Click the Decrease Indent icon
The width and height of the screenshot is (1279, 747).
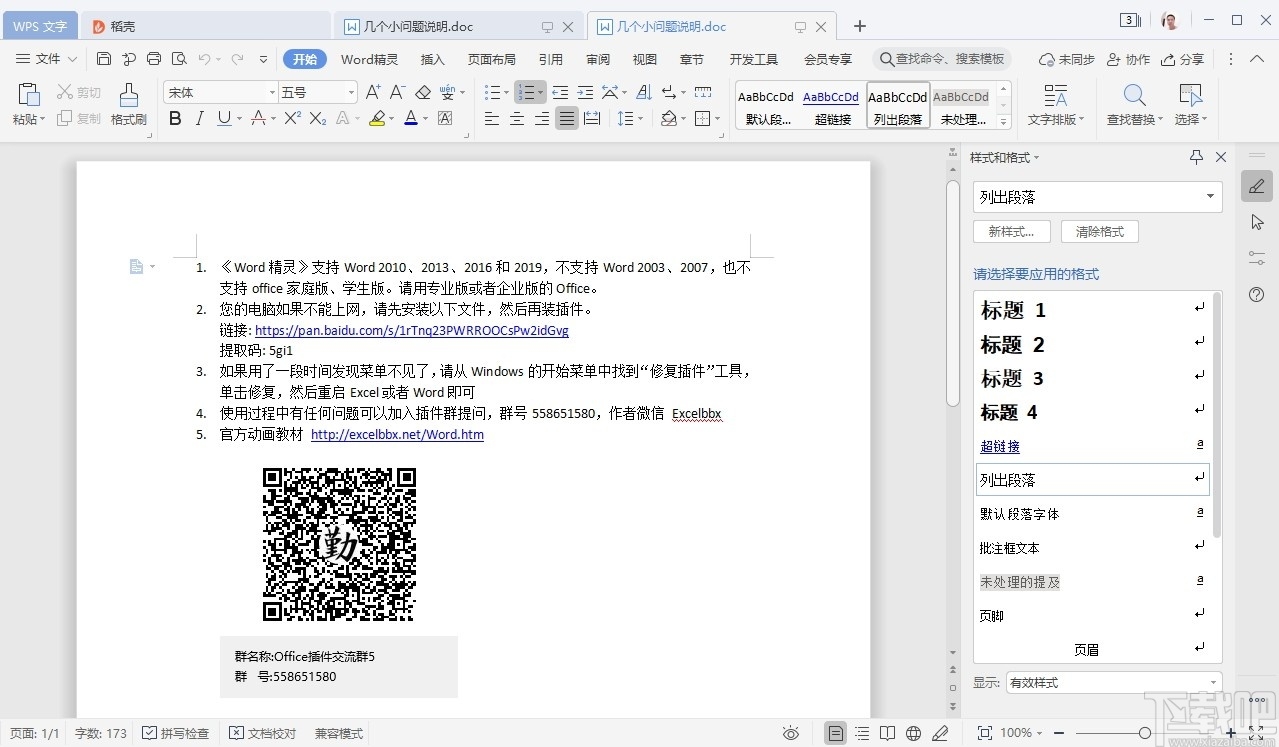tap(560, 92)
